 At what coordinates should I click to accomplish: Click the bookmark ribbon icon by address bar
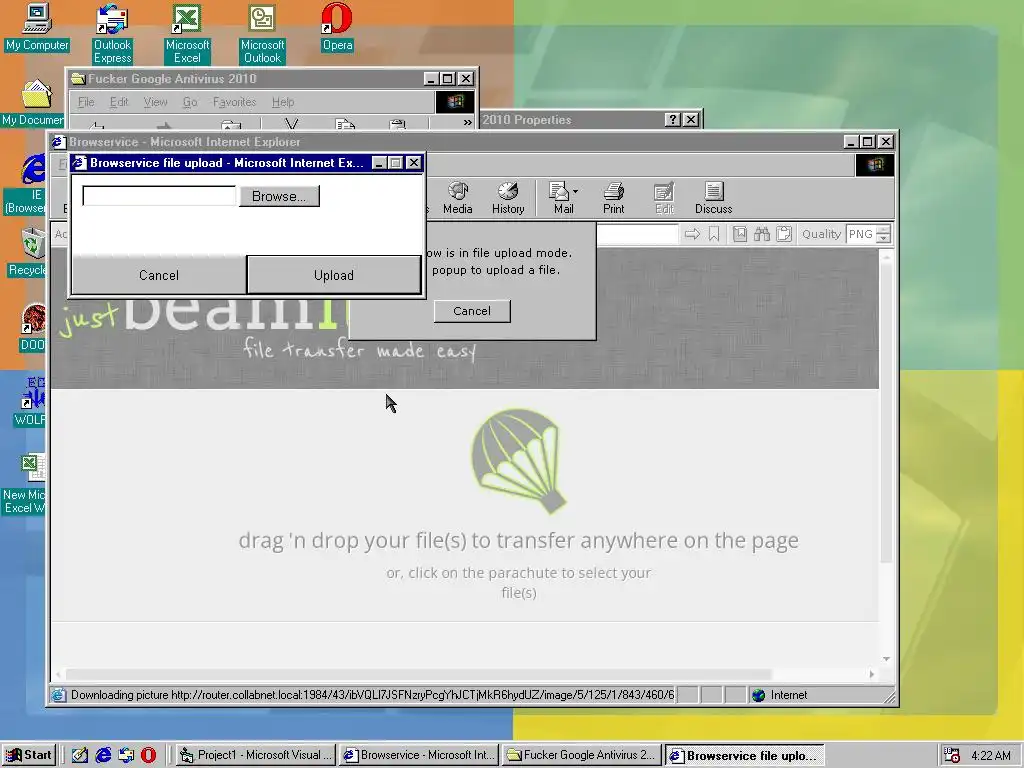[714, 234]
